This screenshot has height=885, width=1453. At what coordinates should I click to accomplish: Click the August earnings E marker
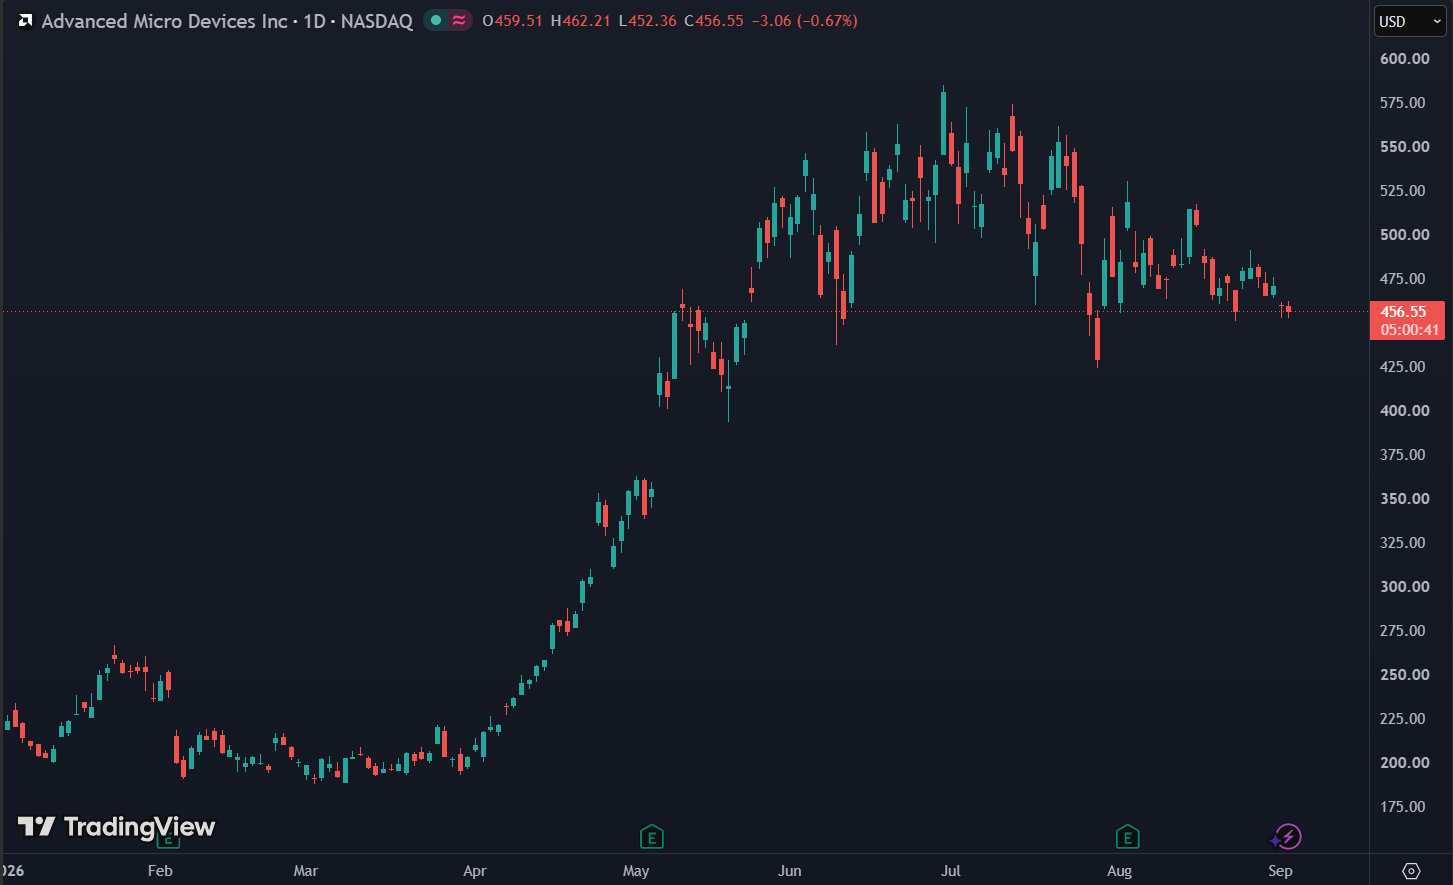(1127, 836)
